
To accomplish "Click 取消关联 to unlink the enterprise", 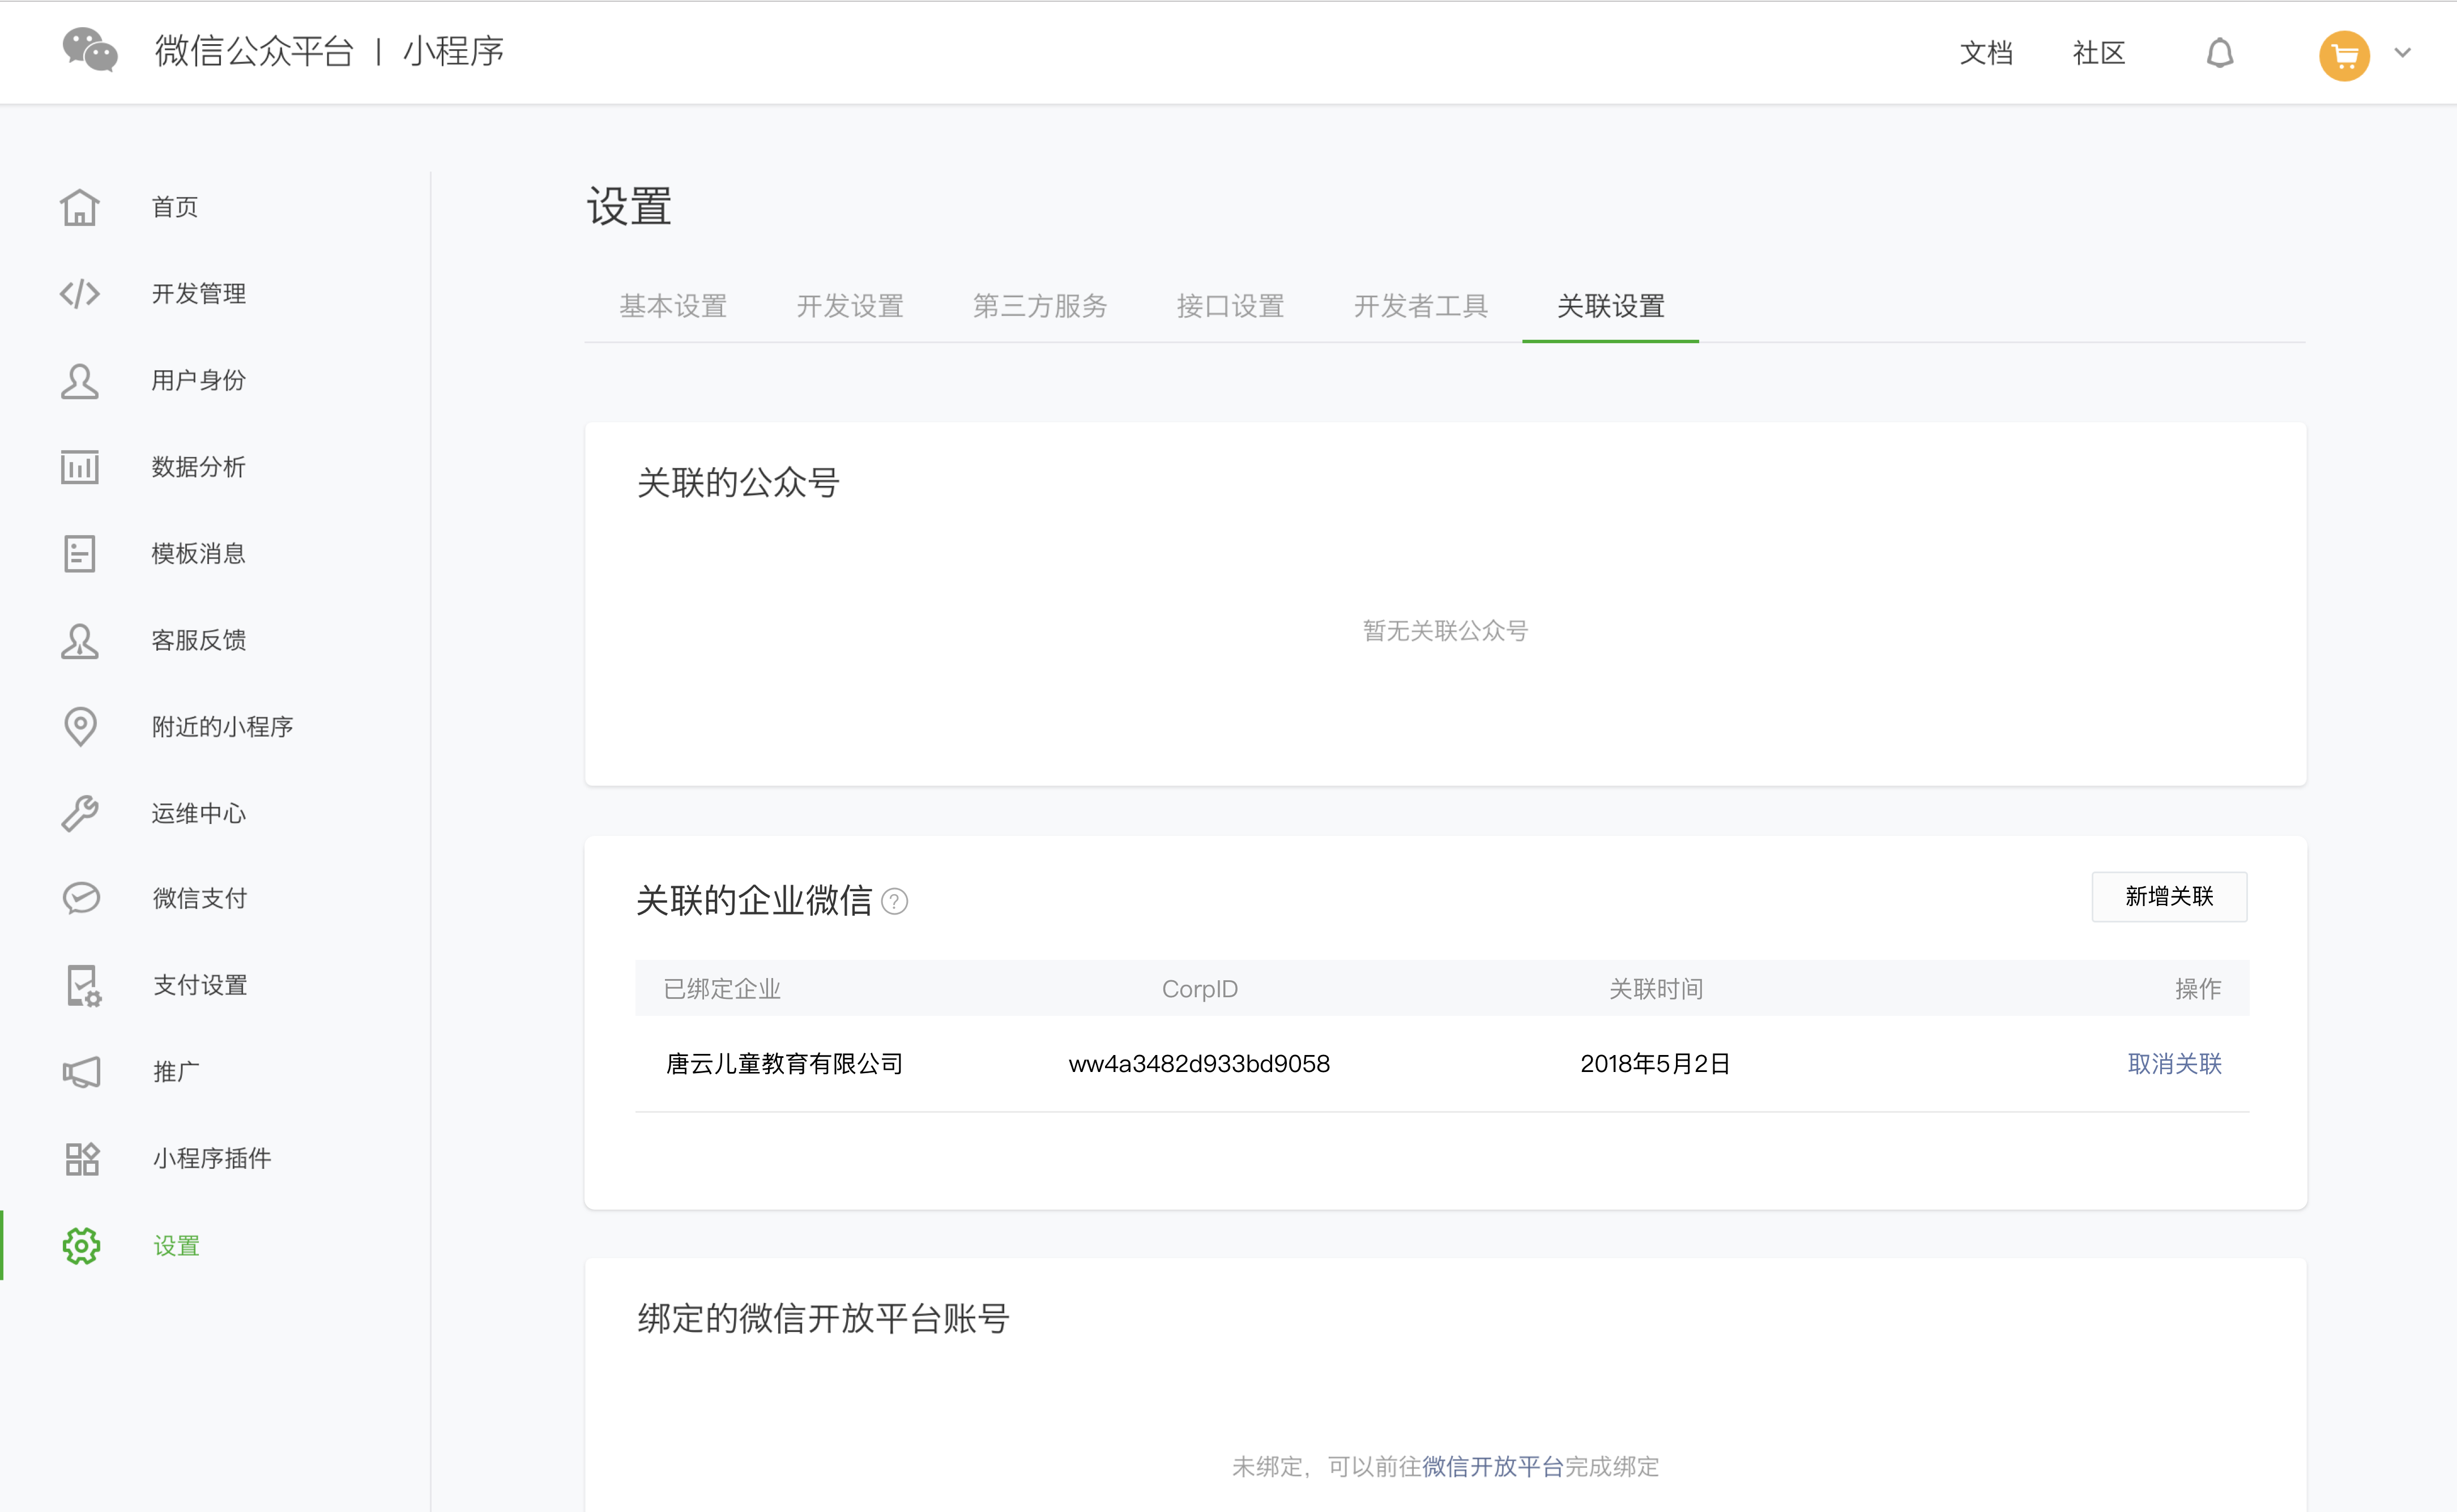I will point(2174,1063).
